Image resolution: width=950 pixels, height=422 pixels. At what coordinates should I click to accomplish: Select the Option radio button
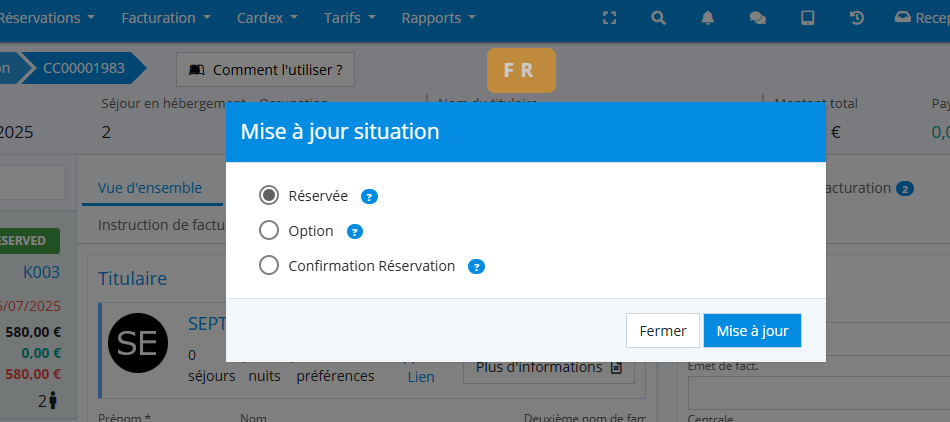point(269,231)
